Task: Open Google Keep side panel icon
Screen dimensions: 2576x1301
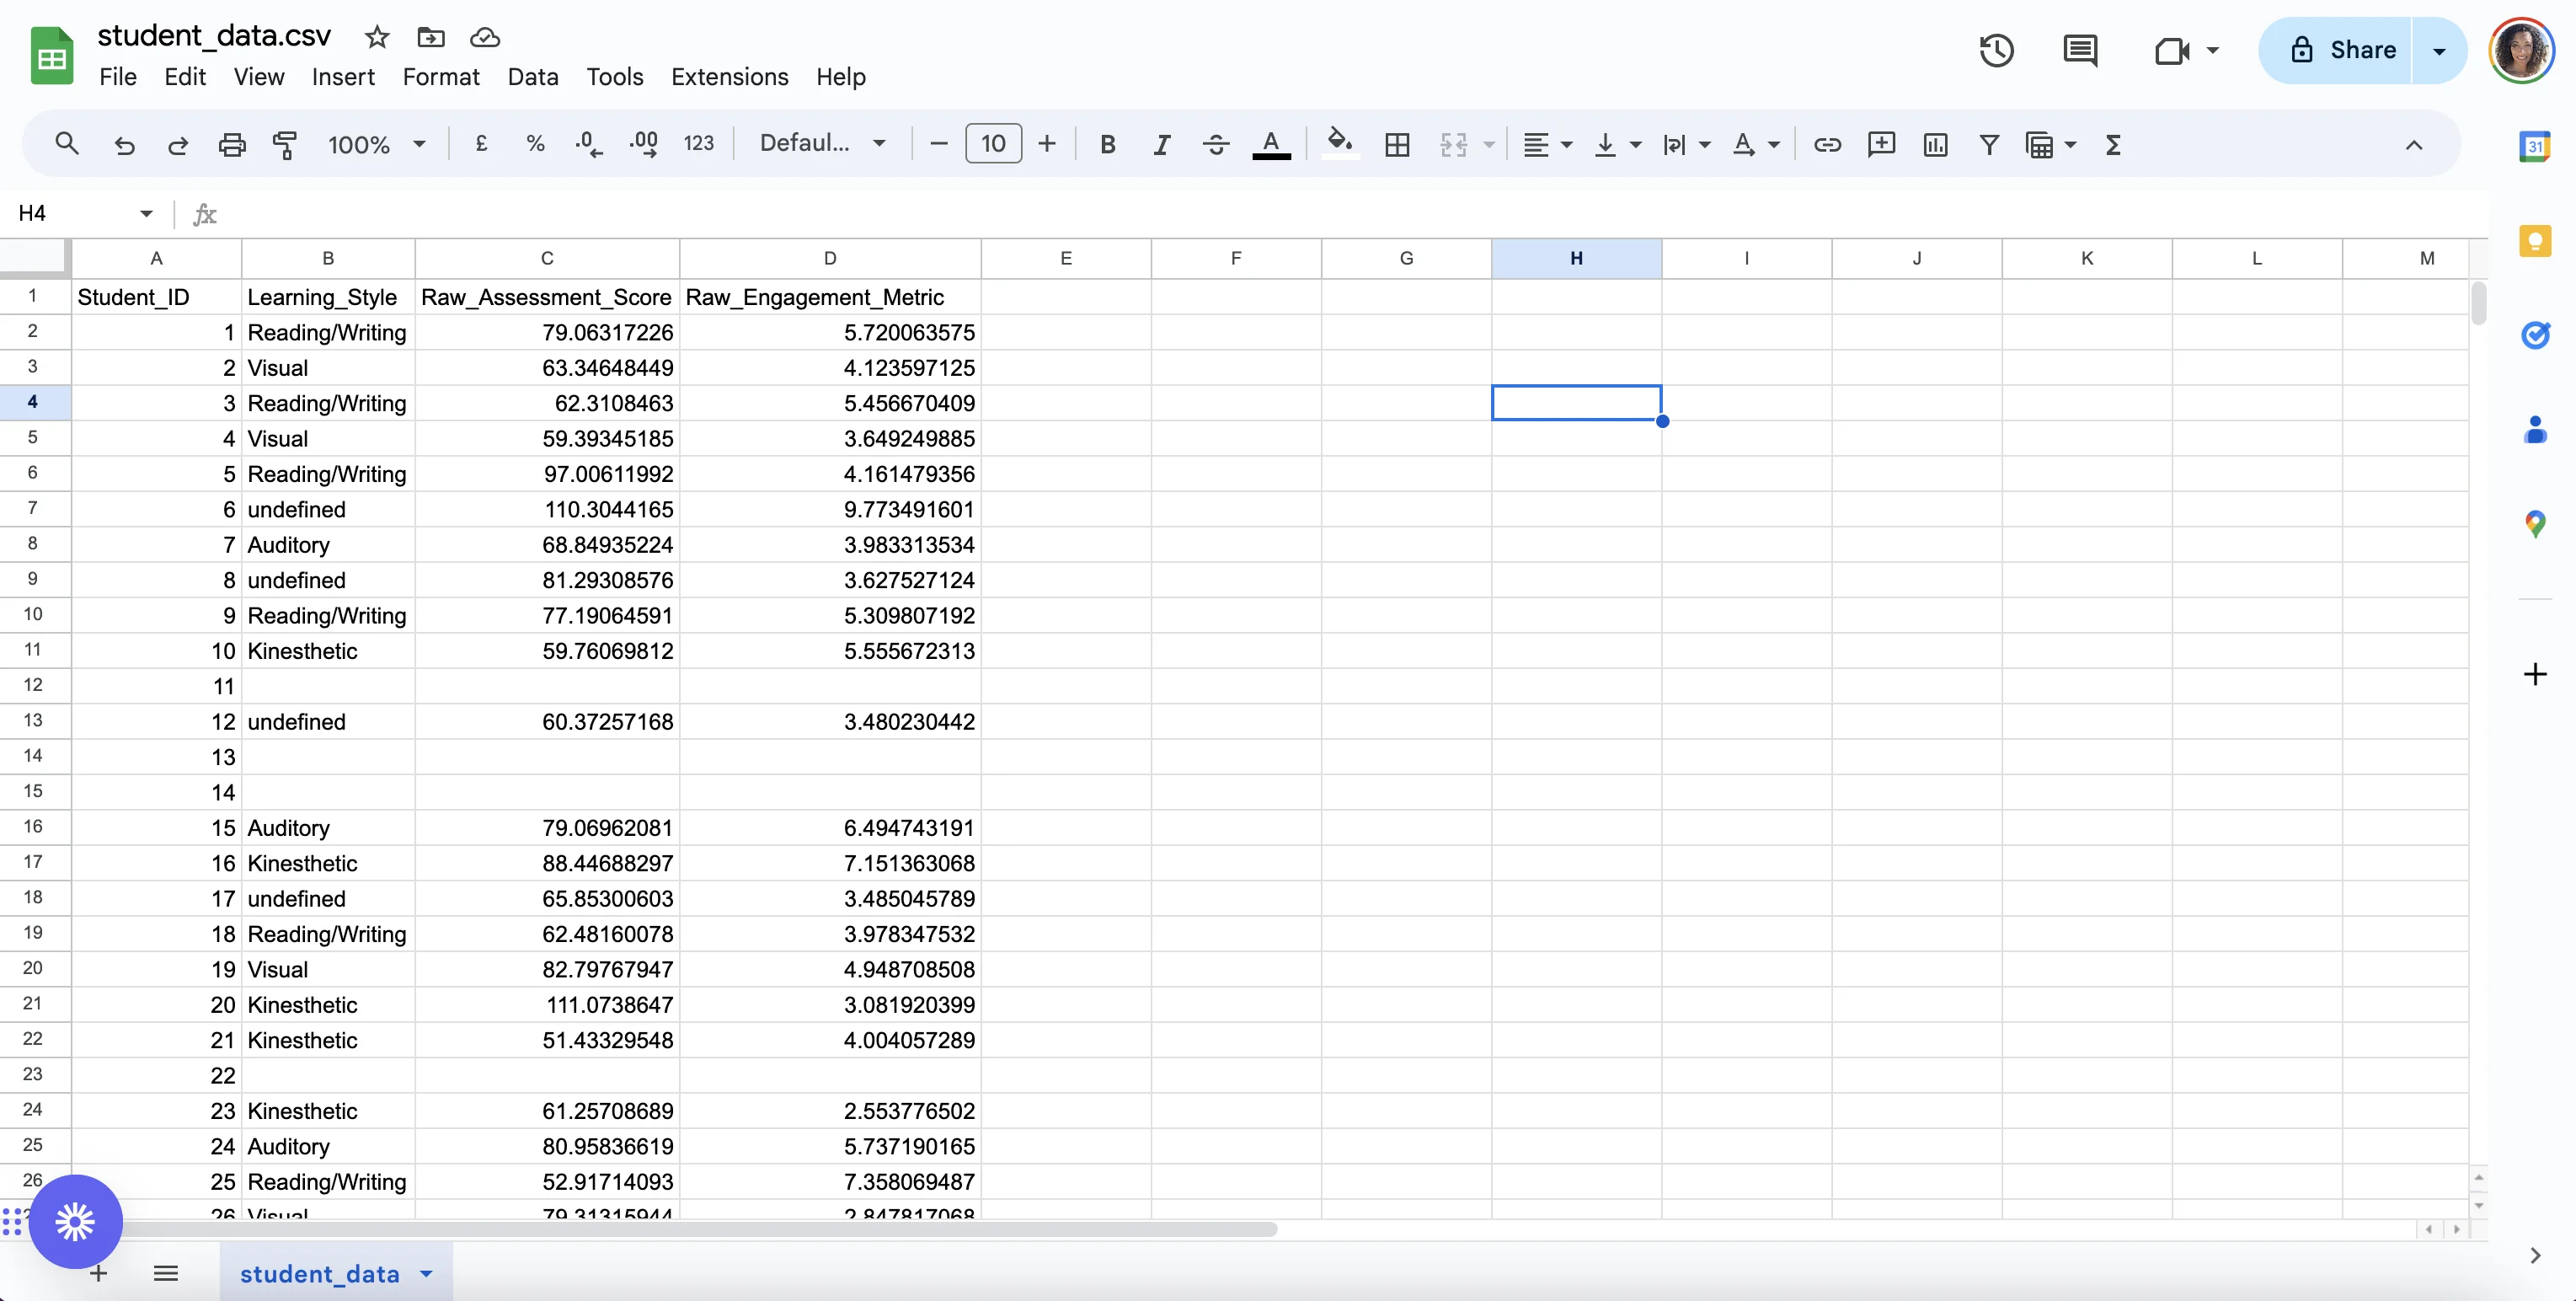Action: point(2535,241)
